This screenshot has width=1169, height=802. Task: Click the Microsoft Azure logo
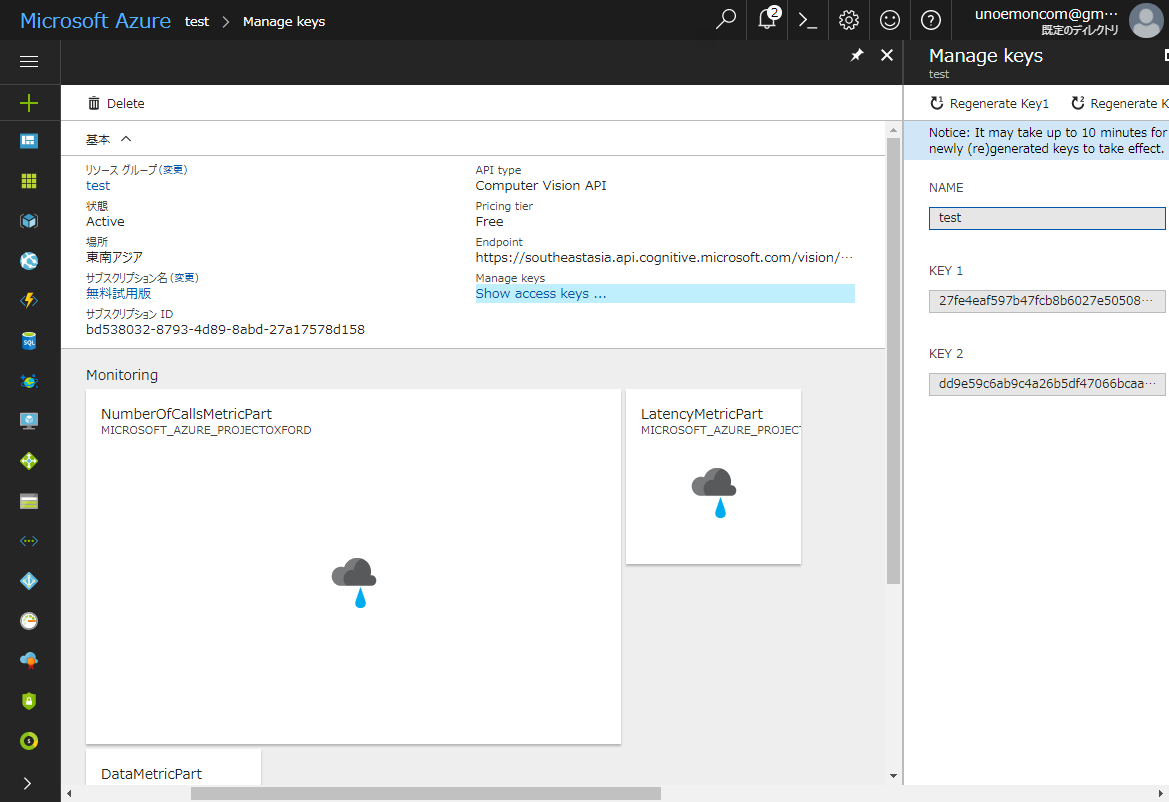coord(95,21)
